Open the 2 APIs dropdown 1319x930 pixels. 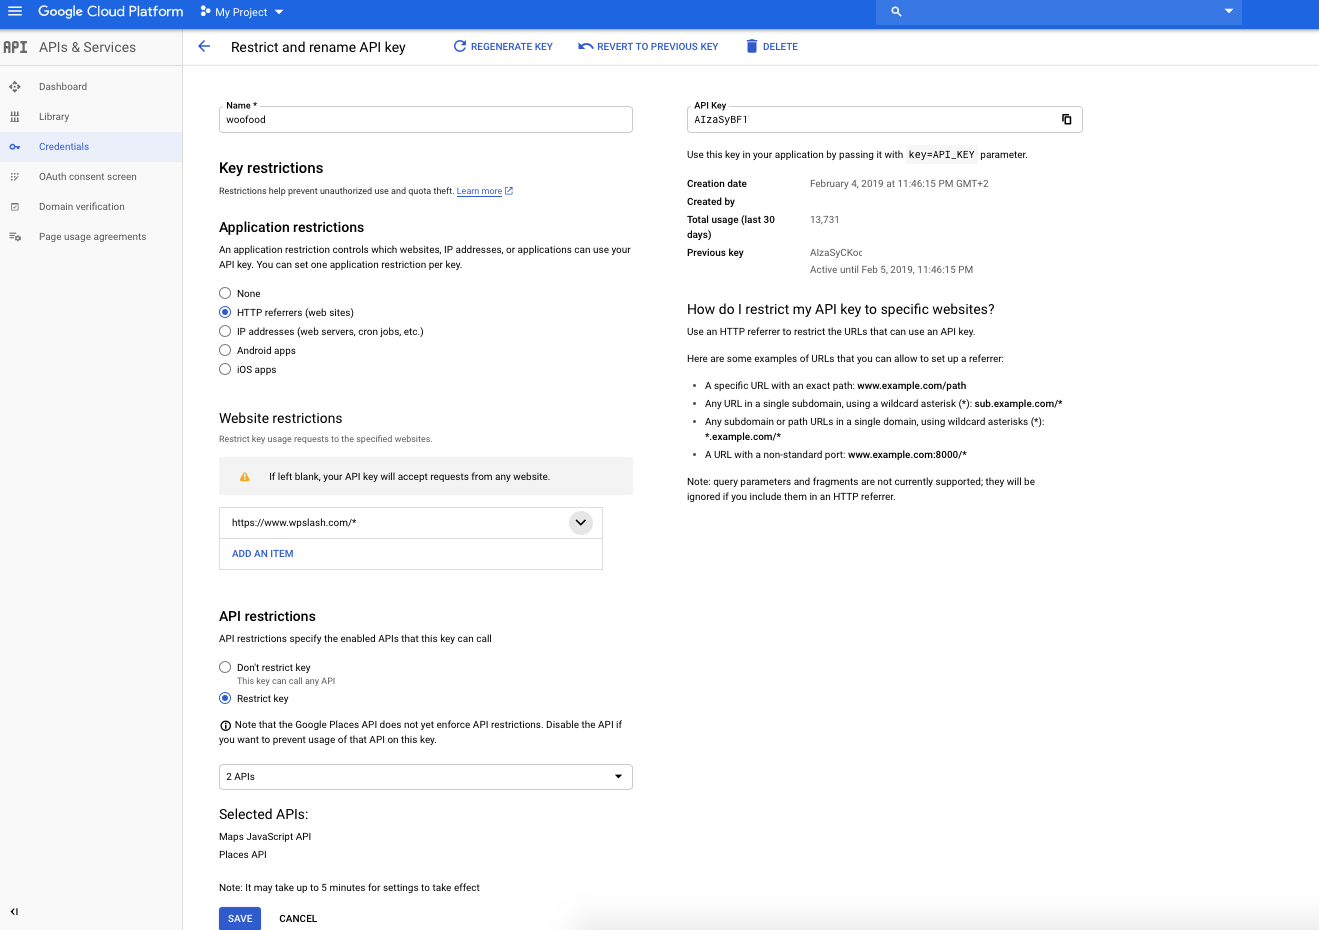[426, 777]
